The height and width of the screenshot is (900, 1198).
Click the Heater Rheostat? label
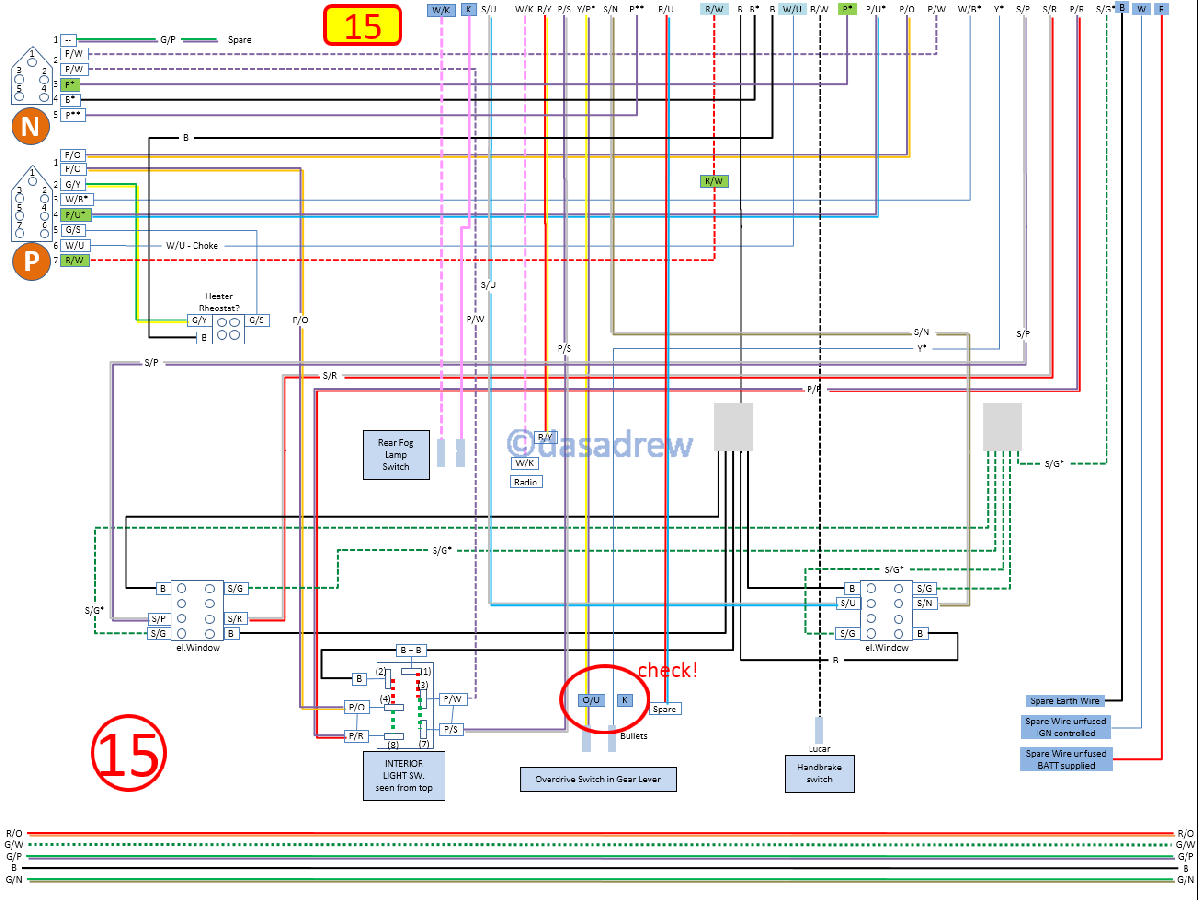220,302
